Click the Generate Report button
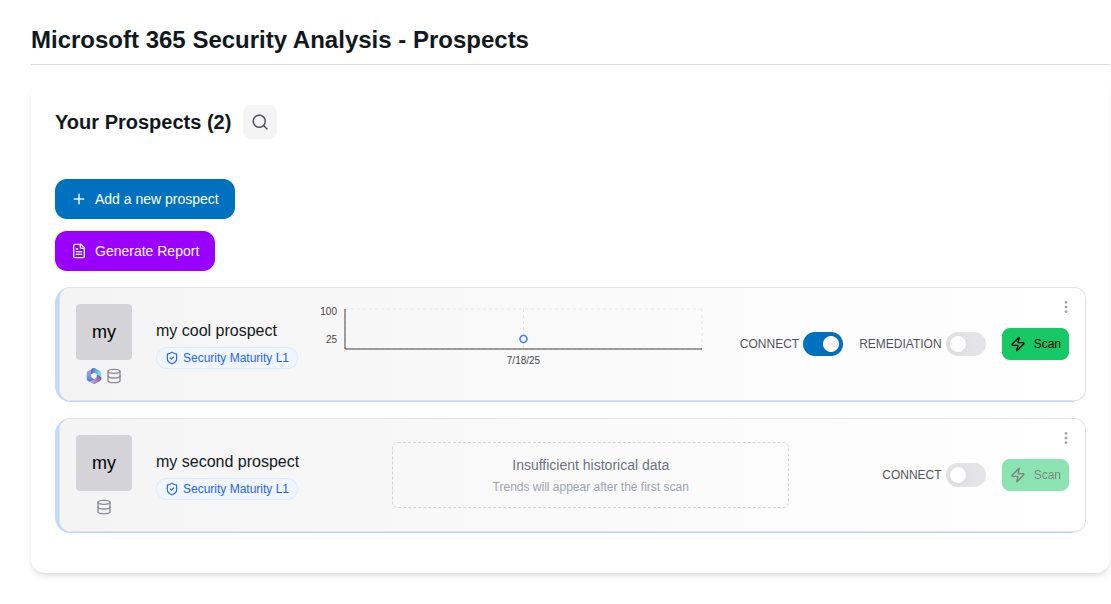 point(135,250)
